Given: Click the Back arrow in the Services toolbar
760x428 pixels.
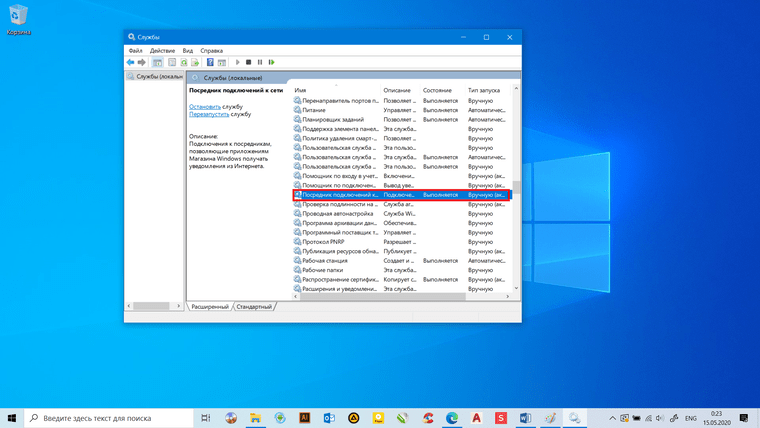Looking at the screenshot, I should point(130,62).
